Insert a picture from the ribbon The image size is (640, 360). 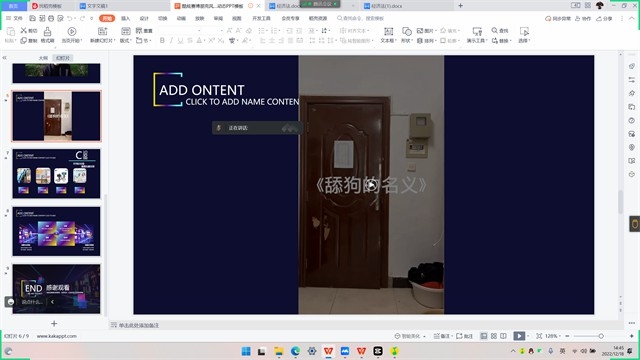pyautogui.click(x=426, y=31)
